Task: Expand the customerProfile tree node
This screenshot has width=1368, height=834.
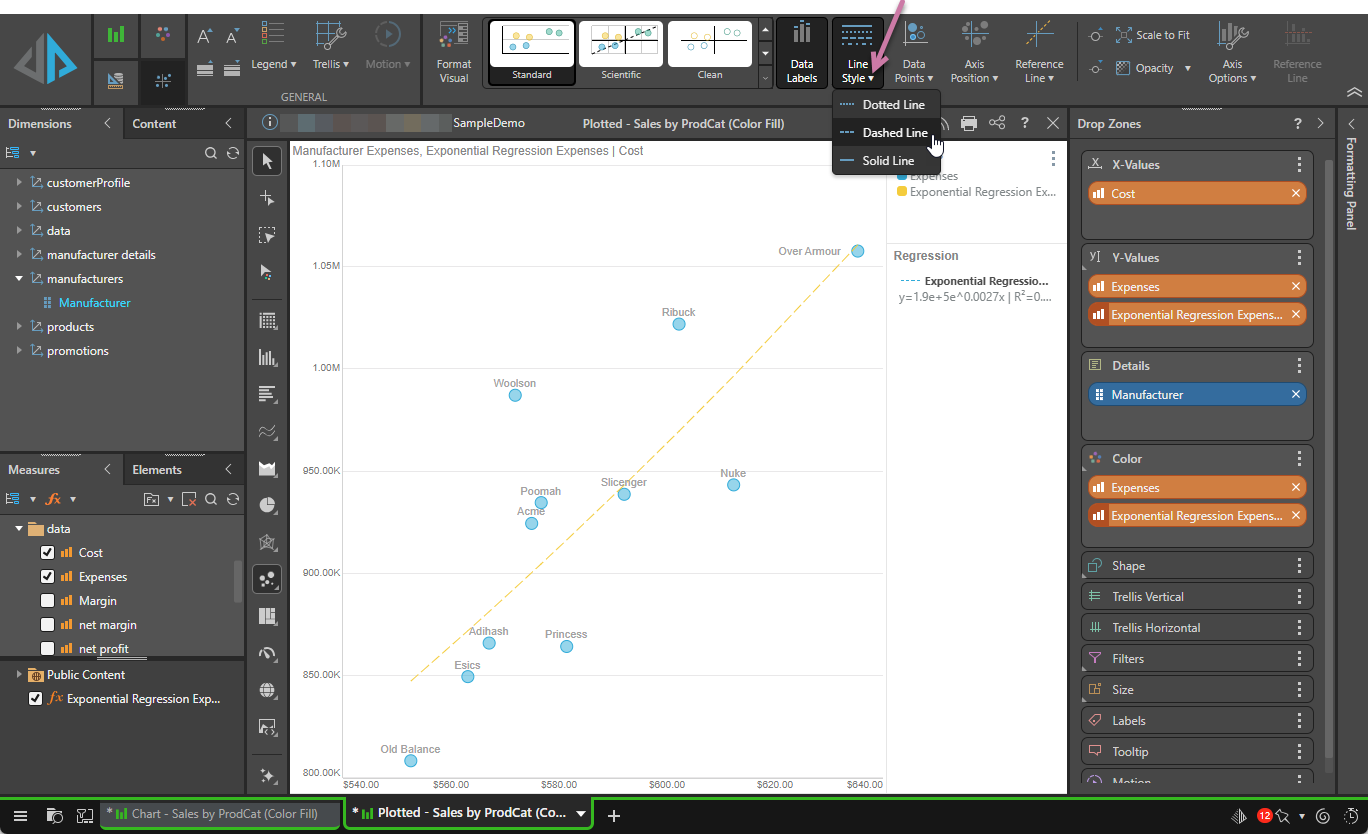Action: (19, 183)
